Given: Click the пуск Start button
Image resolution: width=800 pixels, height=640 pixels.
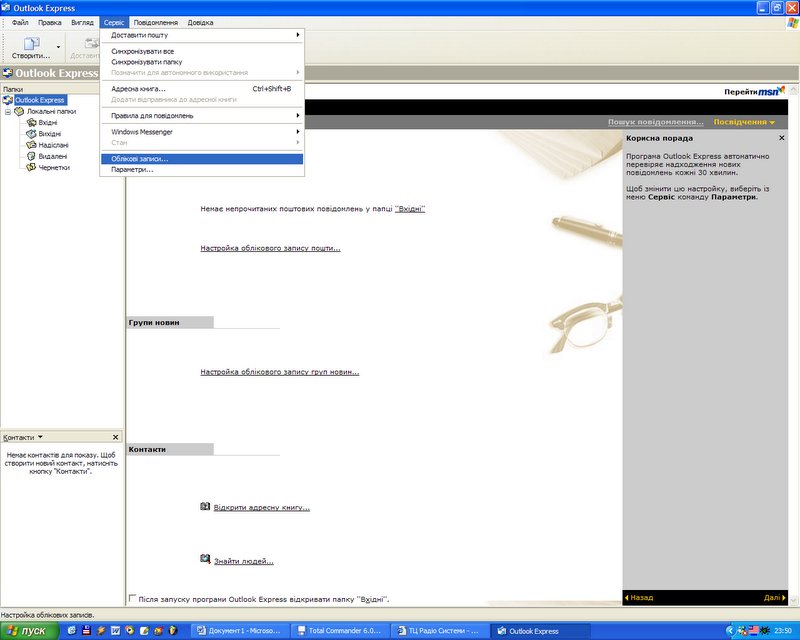Looking at the screenshot, I should coord(30,631).
